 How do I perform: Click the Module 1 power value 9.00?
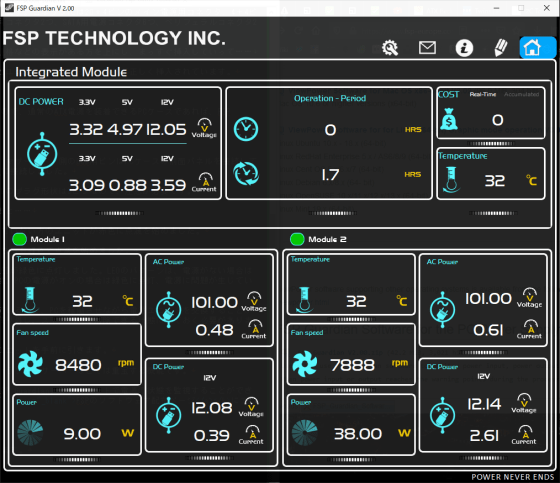[x=82, y=434]
